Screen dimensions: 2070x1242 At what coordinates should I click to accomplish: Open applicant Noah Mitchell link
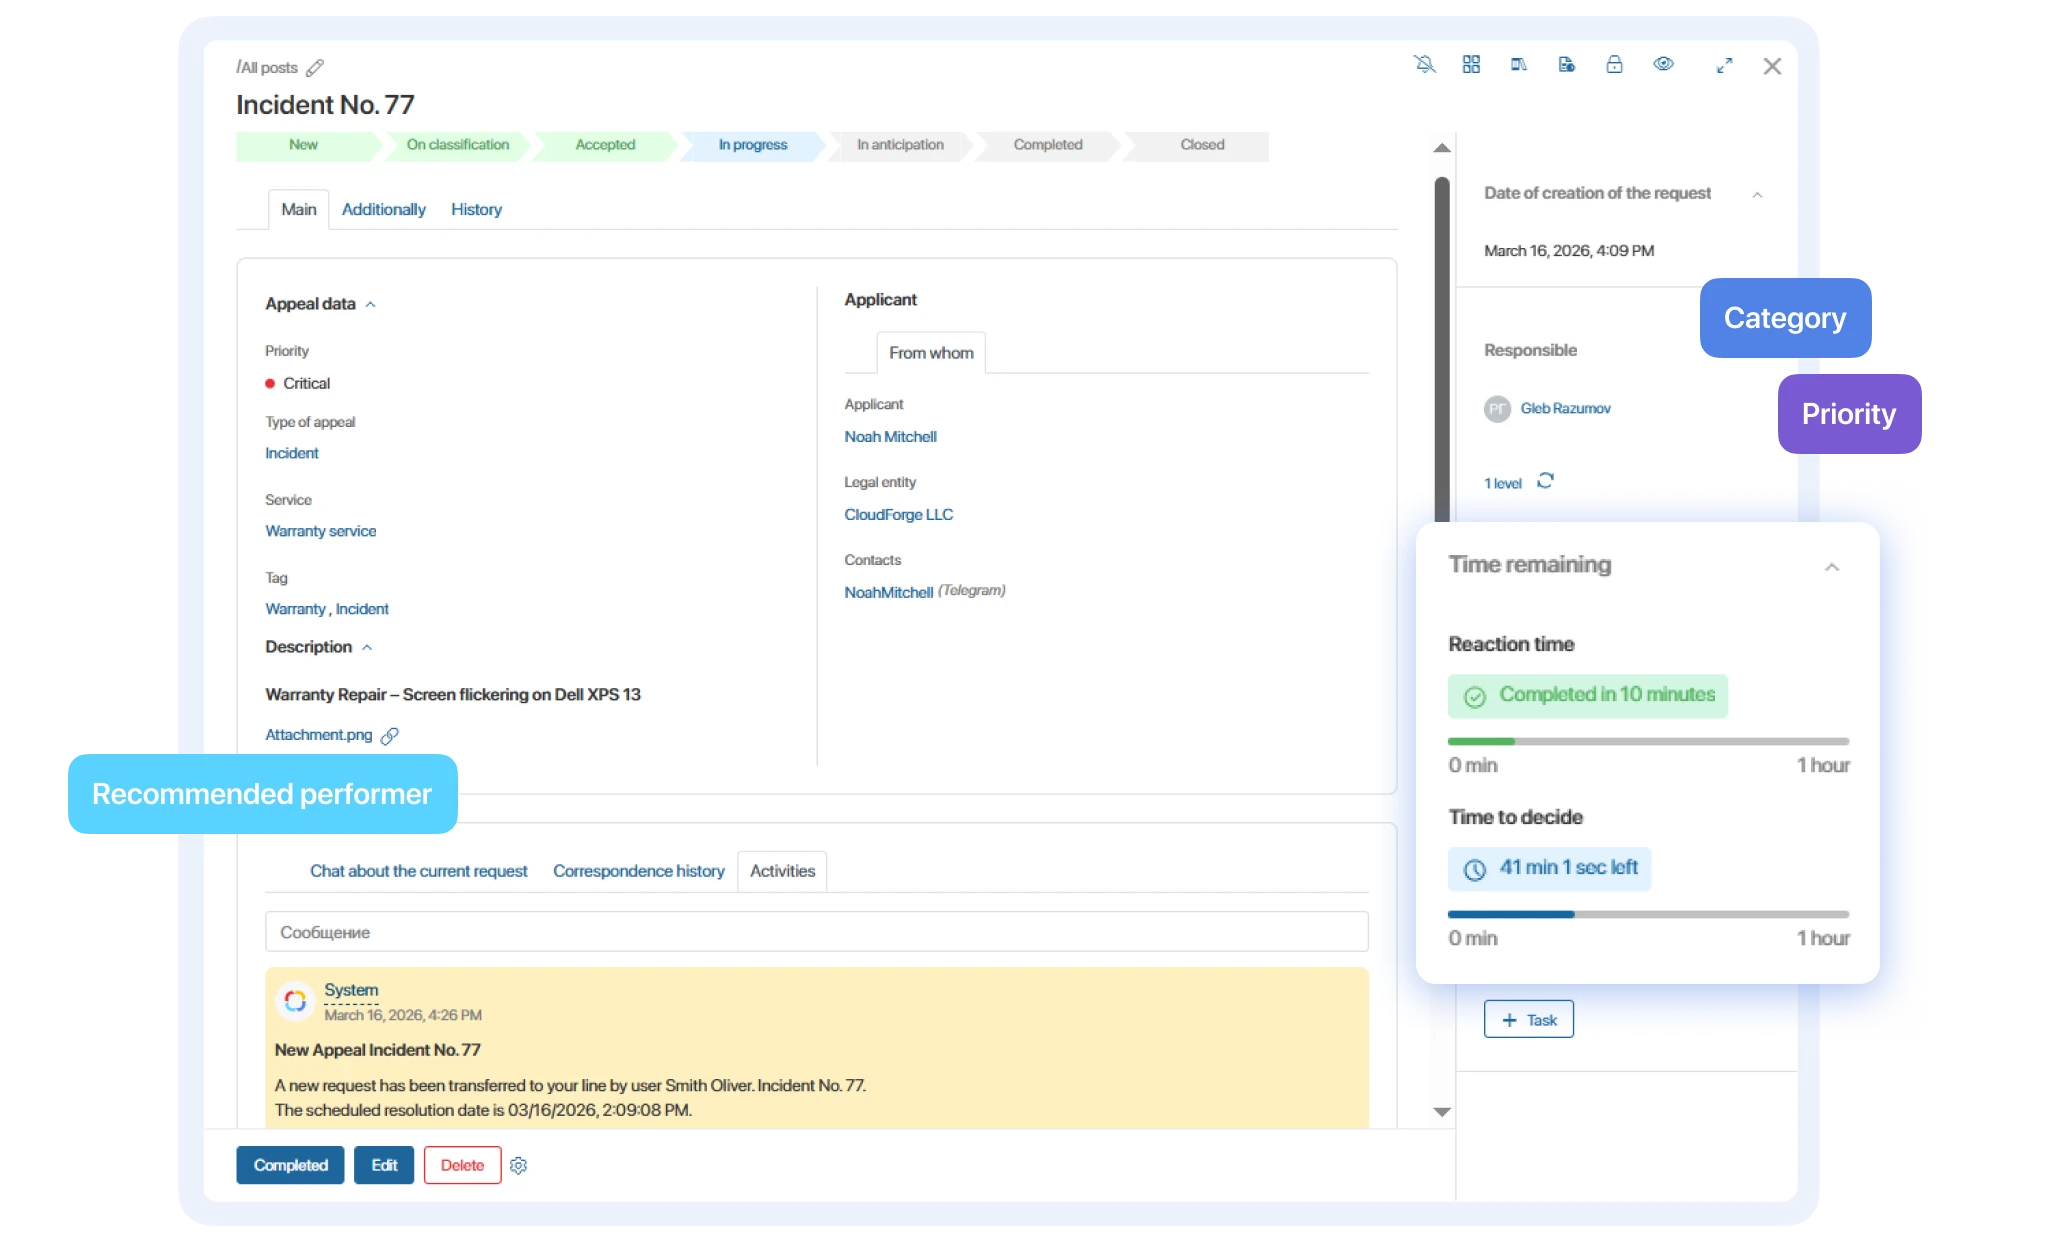(x=890, y=437)
